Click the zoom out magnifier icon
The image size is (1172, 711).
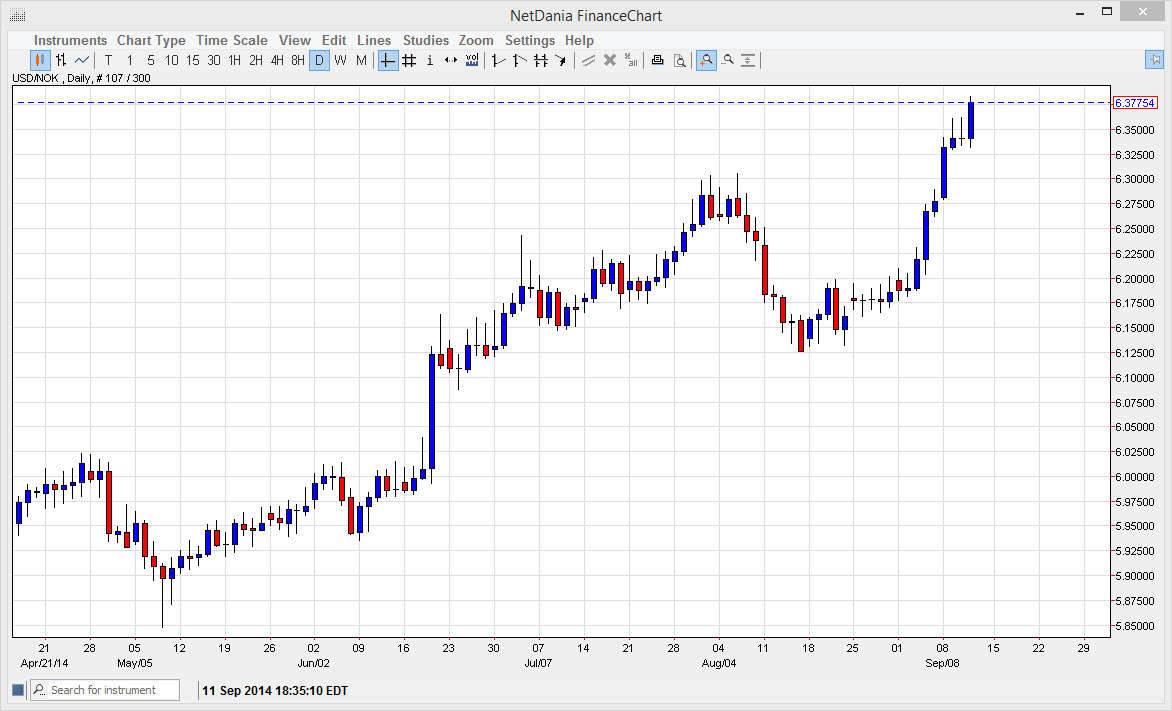729,60
